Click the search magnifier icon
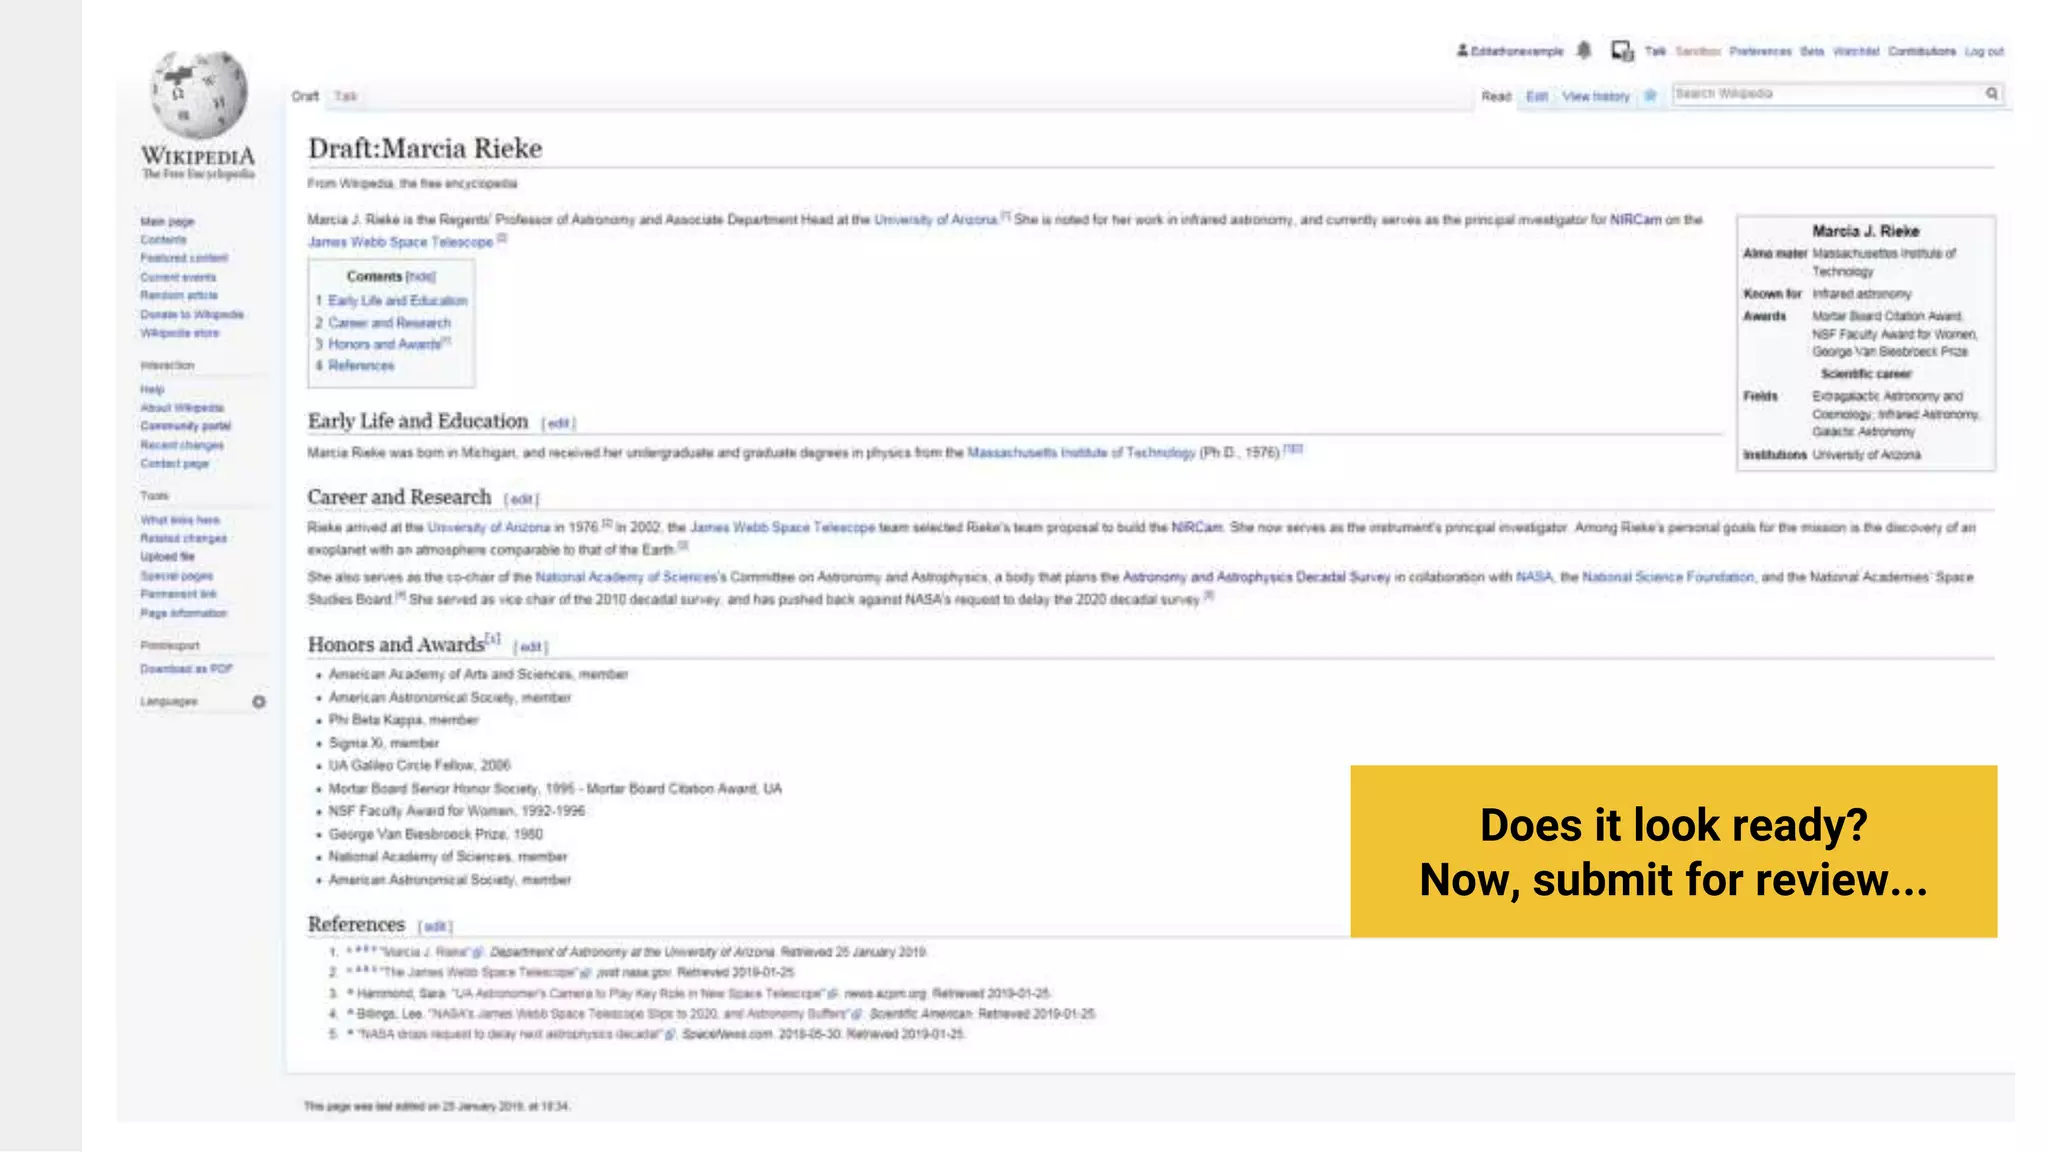The image size is (2048, 1152). click(1992, 94)
